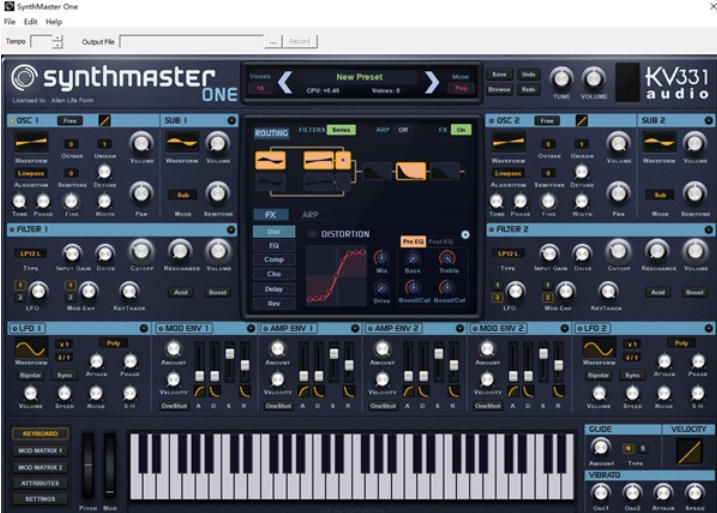
Task: Toggle the OSC 2 power LED
Action: pyautogui.click(x=492, y=121)
